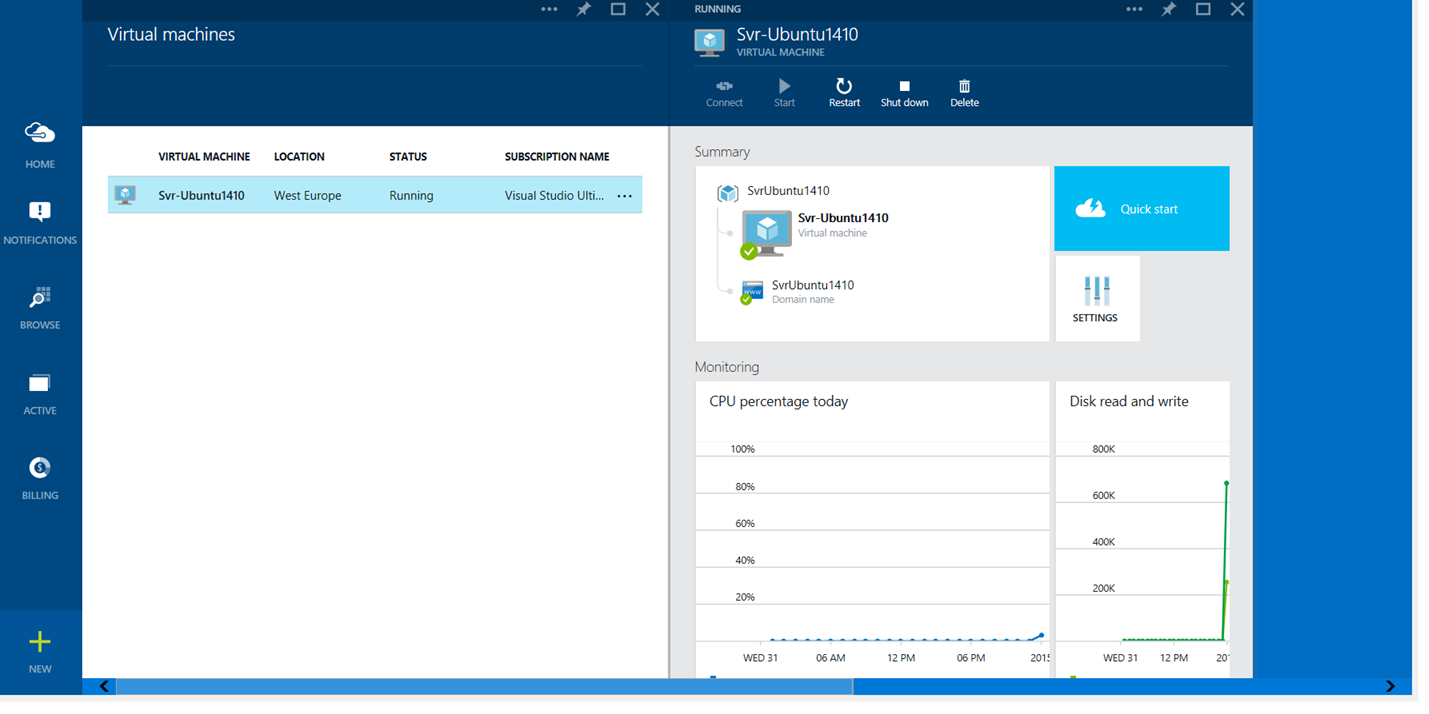Viewport: 1429px width, 714px height.
Task: Open the SETTINGS tile
Action: point(1097,298)
